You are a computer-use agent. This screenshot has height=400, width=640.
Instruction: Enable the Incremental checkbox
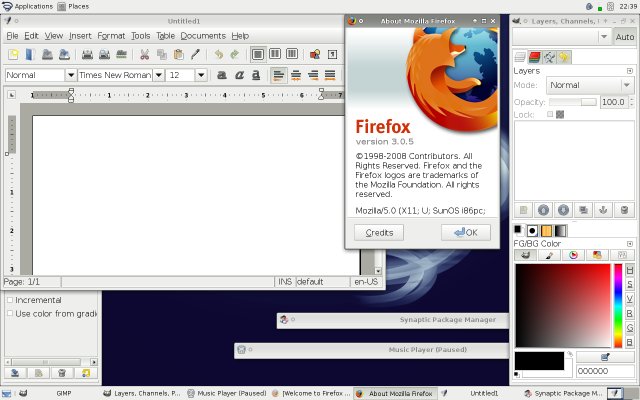click(10, 300)
